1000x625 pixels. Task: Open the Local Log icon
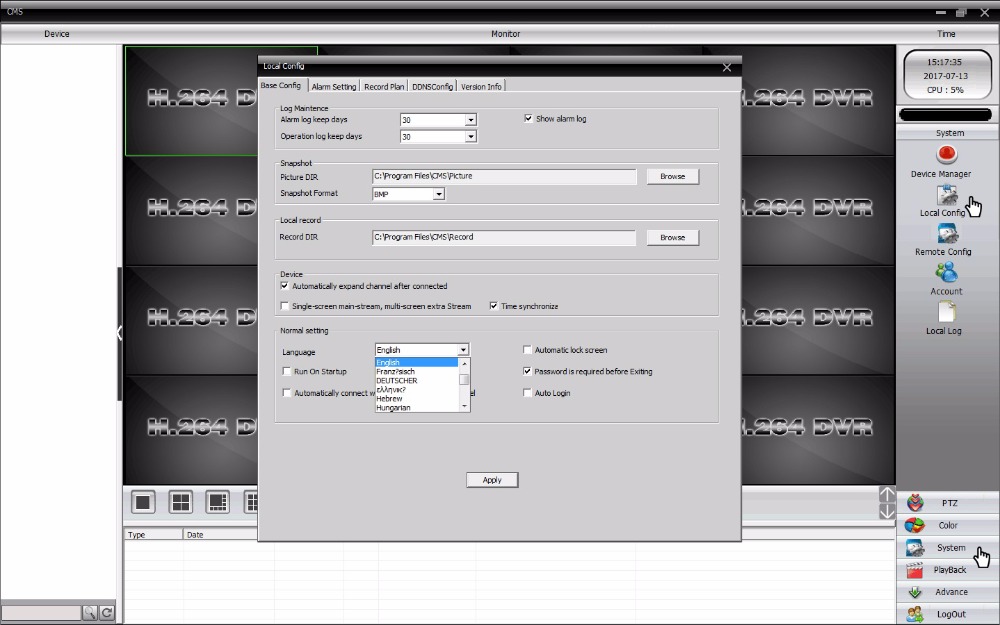pyautogui.click(x=946, y=313)
